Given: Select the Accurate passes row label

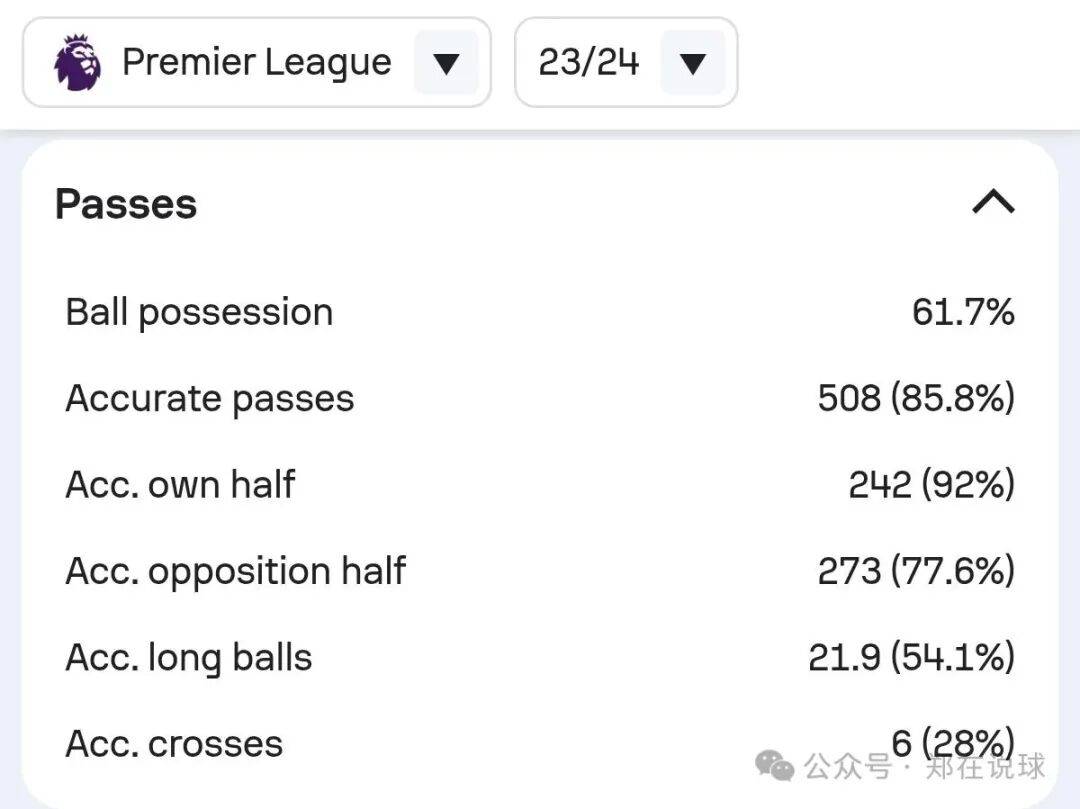Looking at the screenshot, I should 210,398.
